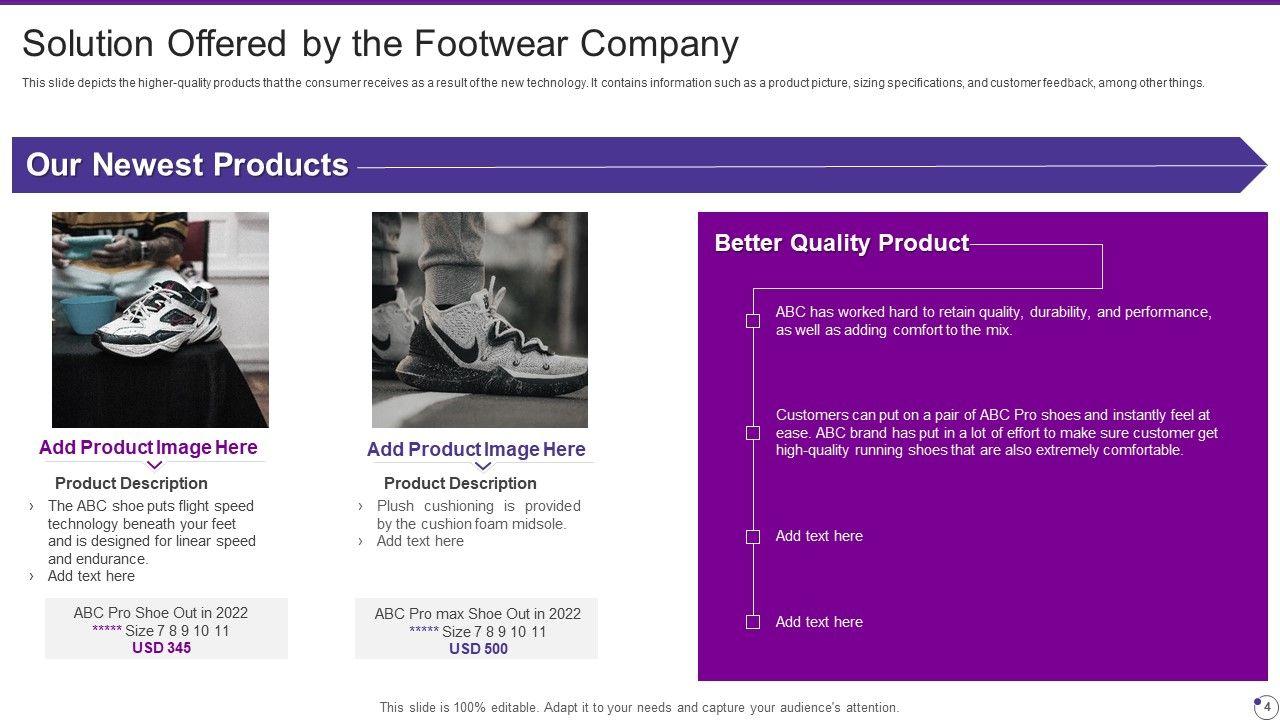
Task: Click the USD 345 price label
Action: [x=161, y=648]
